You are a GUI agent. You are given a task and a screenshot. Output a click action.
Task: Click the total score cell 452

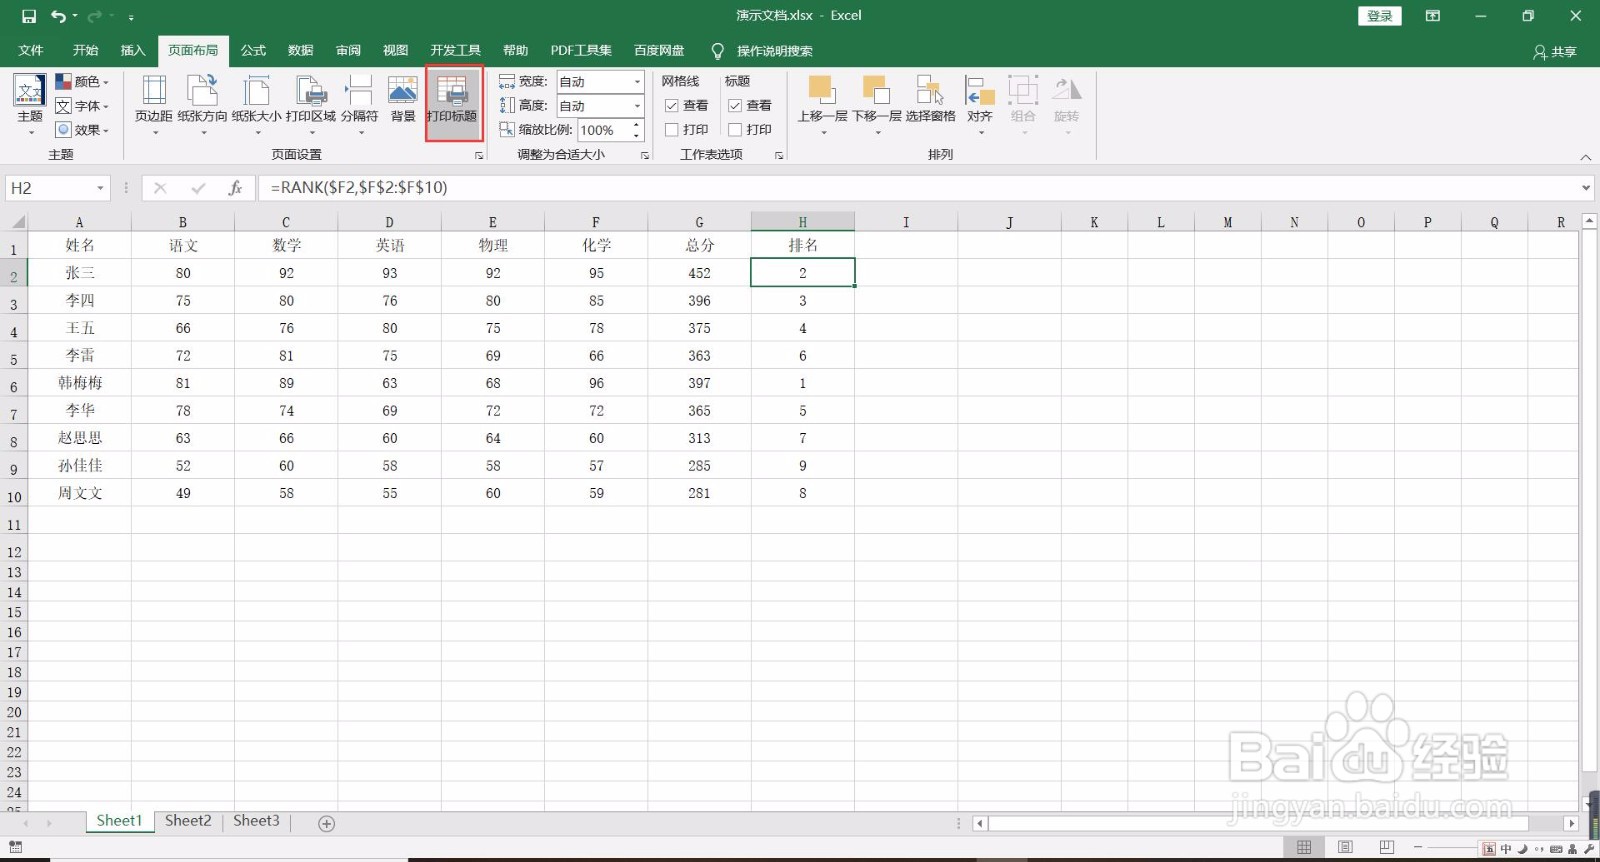coord(699,273)
